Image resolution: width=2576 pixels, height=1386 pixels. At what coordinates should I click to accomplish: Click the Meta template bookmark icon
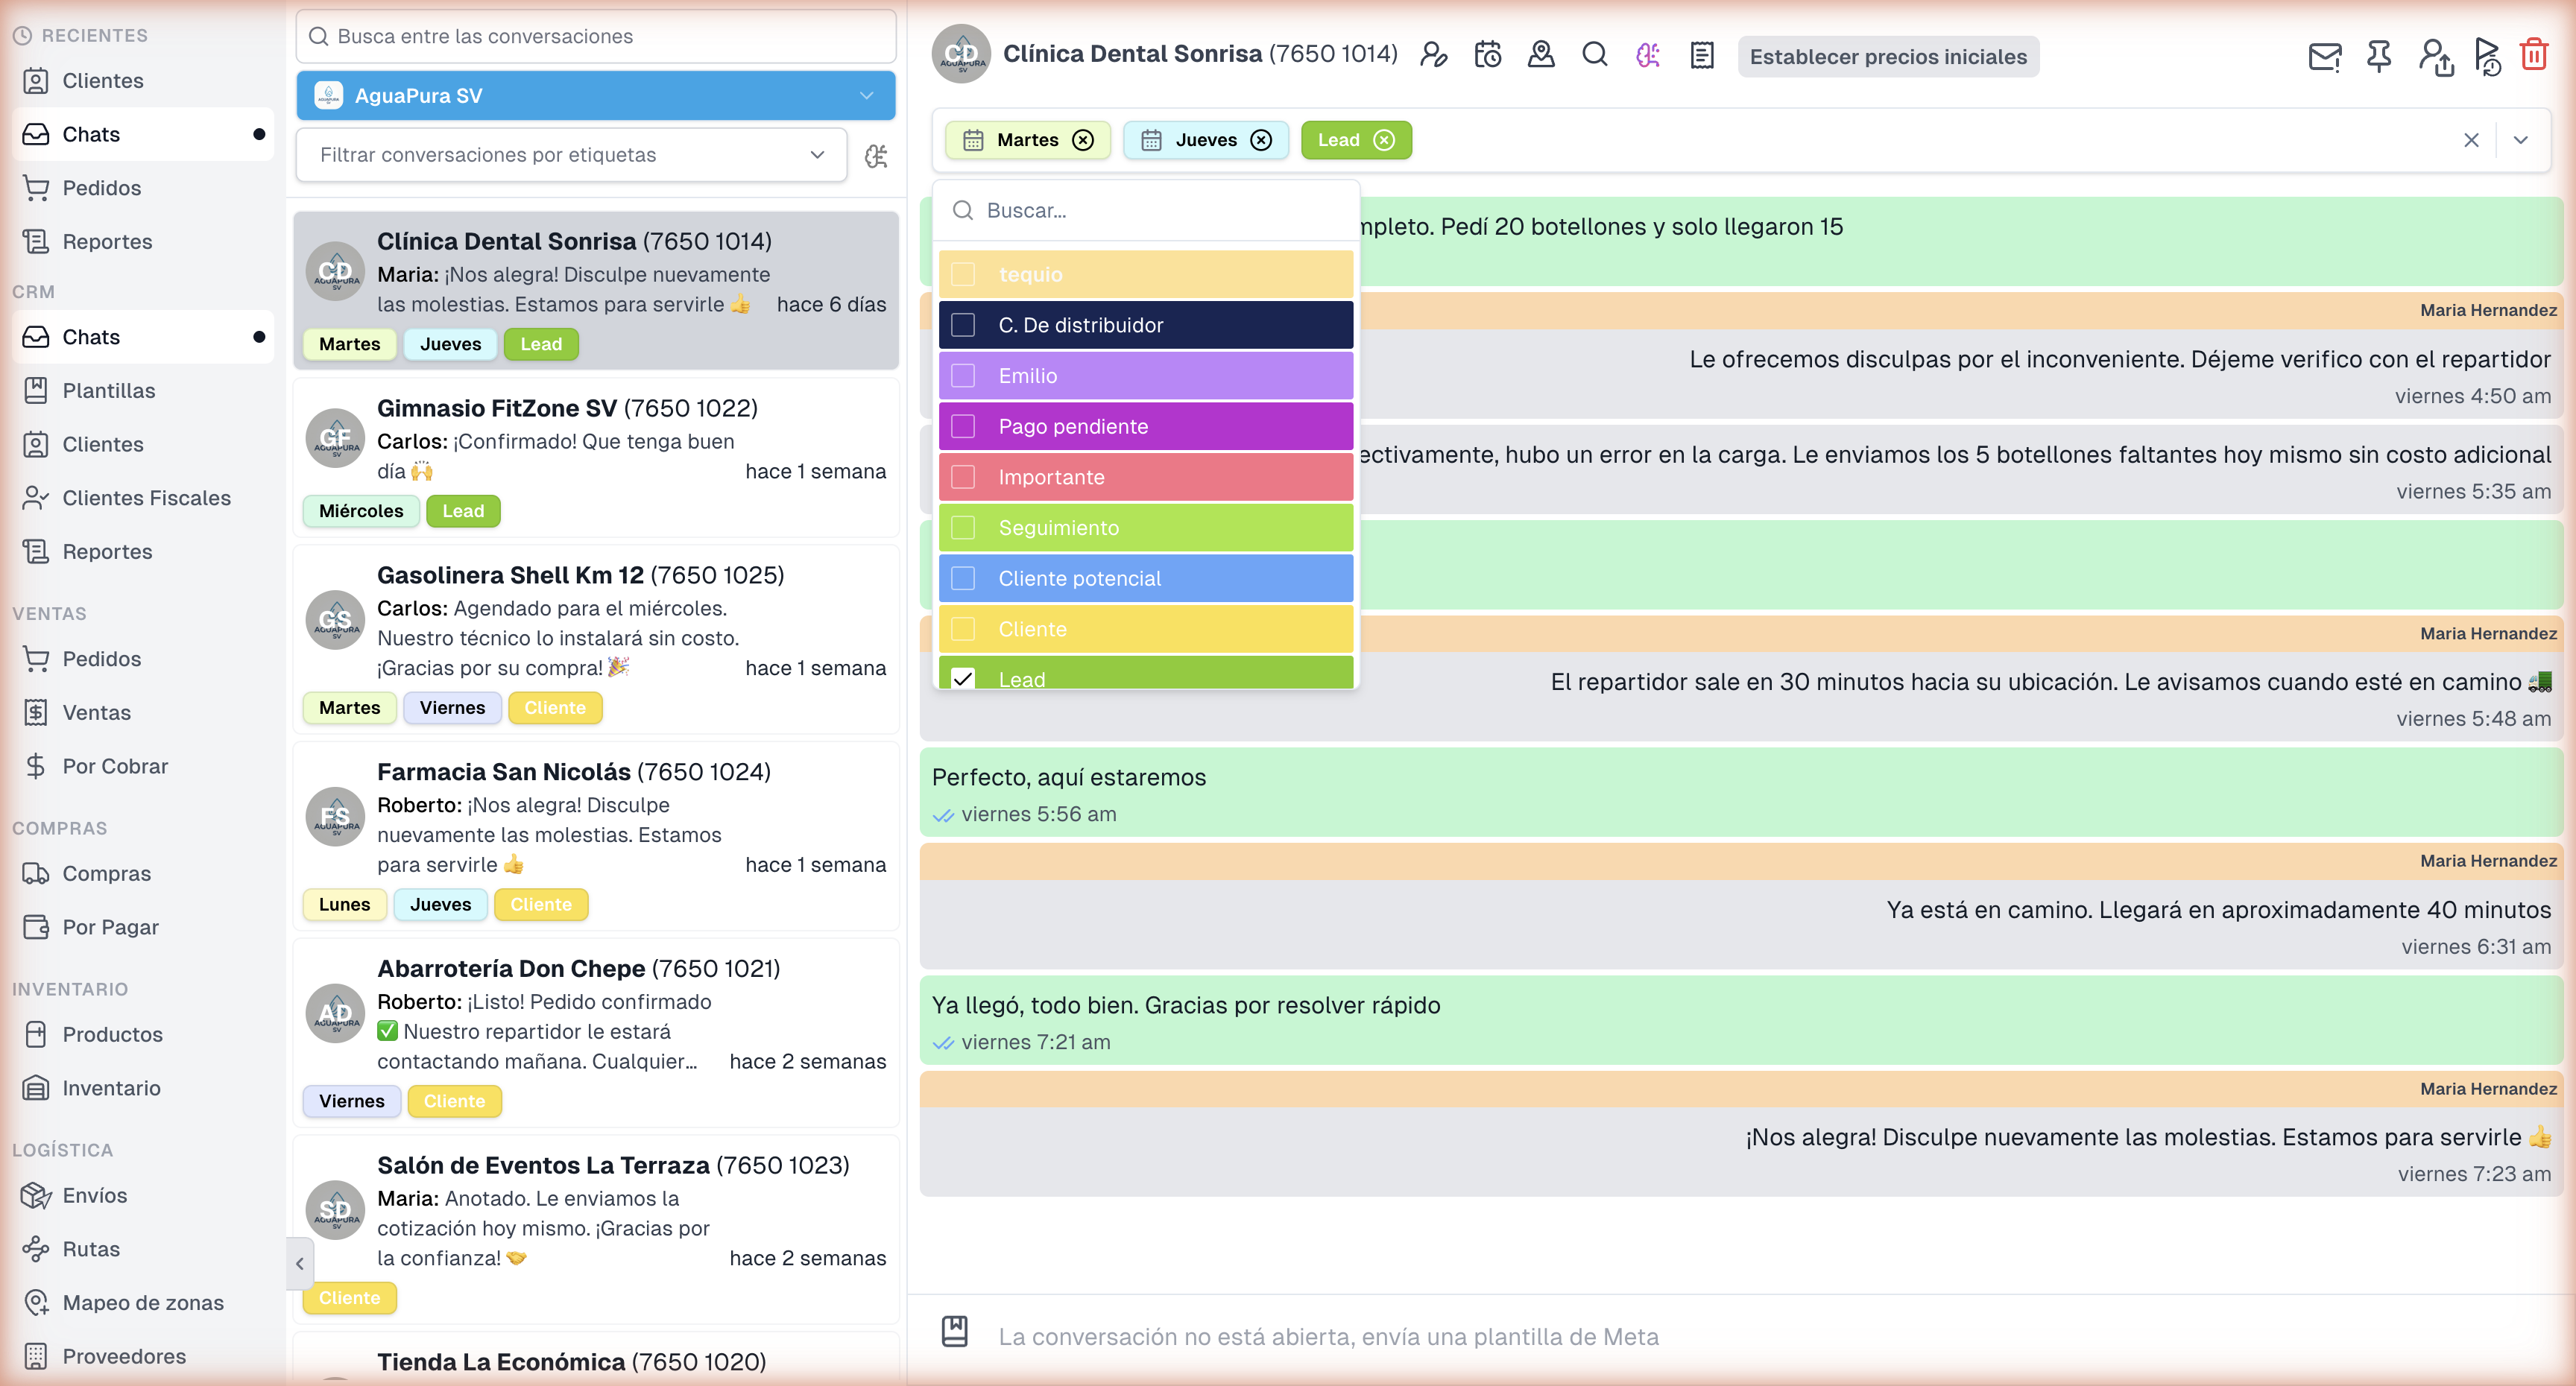[955, 1331]
